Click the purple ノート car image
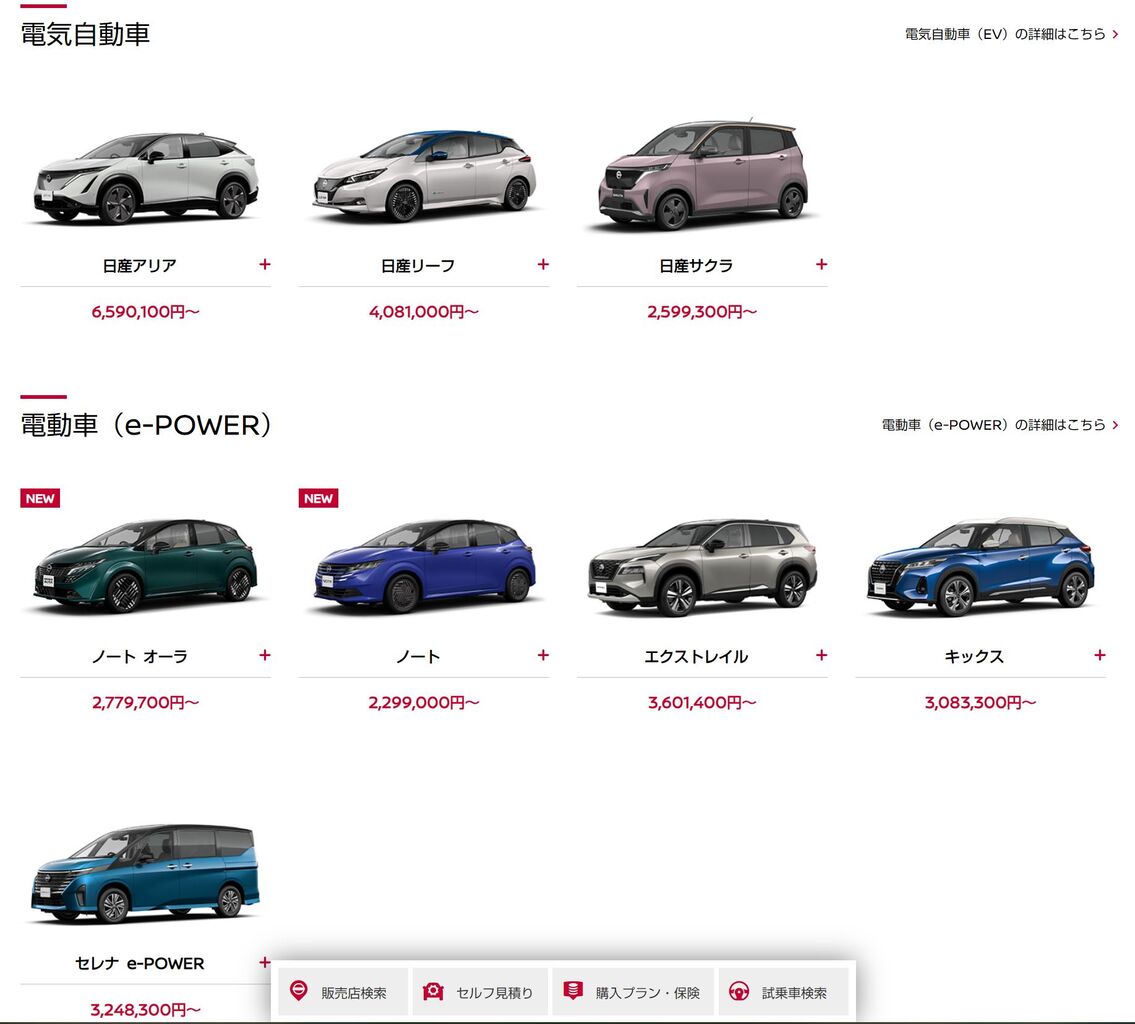 point(424,566)
